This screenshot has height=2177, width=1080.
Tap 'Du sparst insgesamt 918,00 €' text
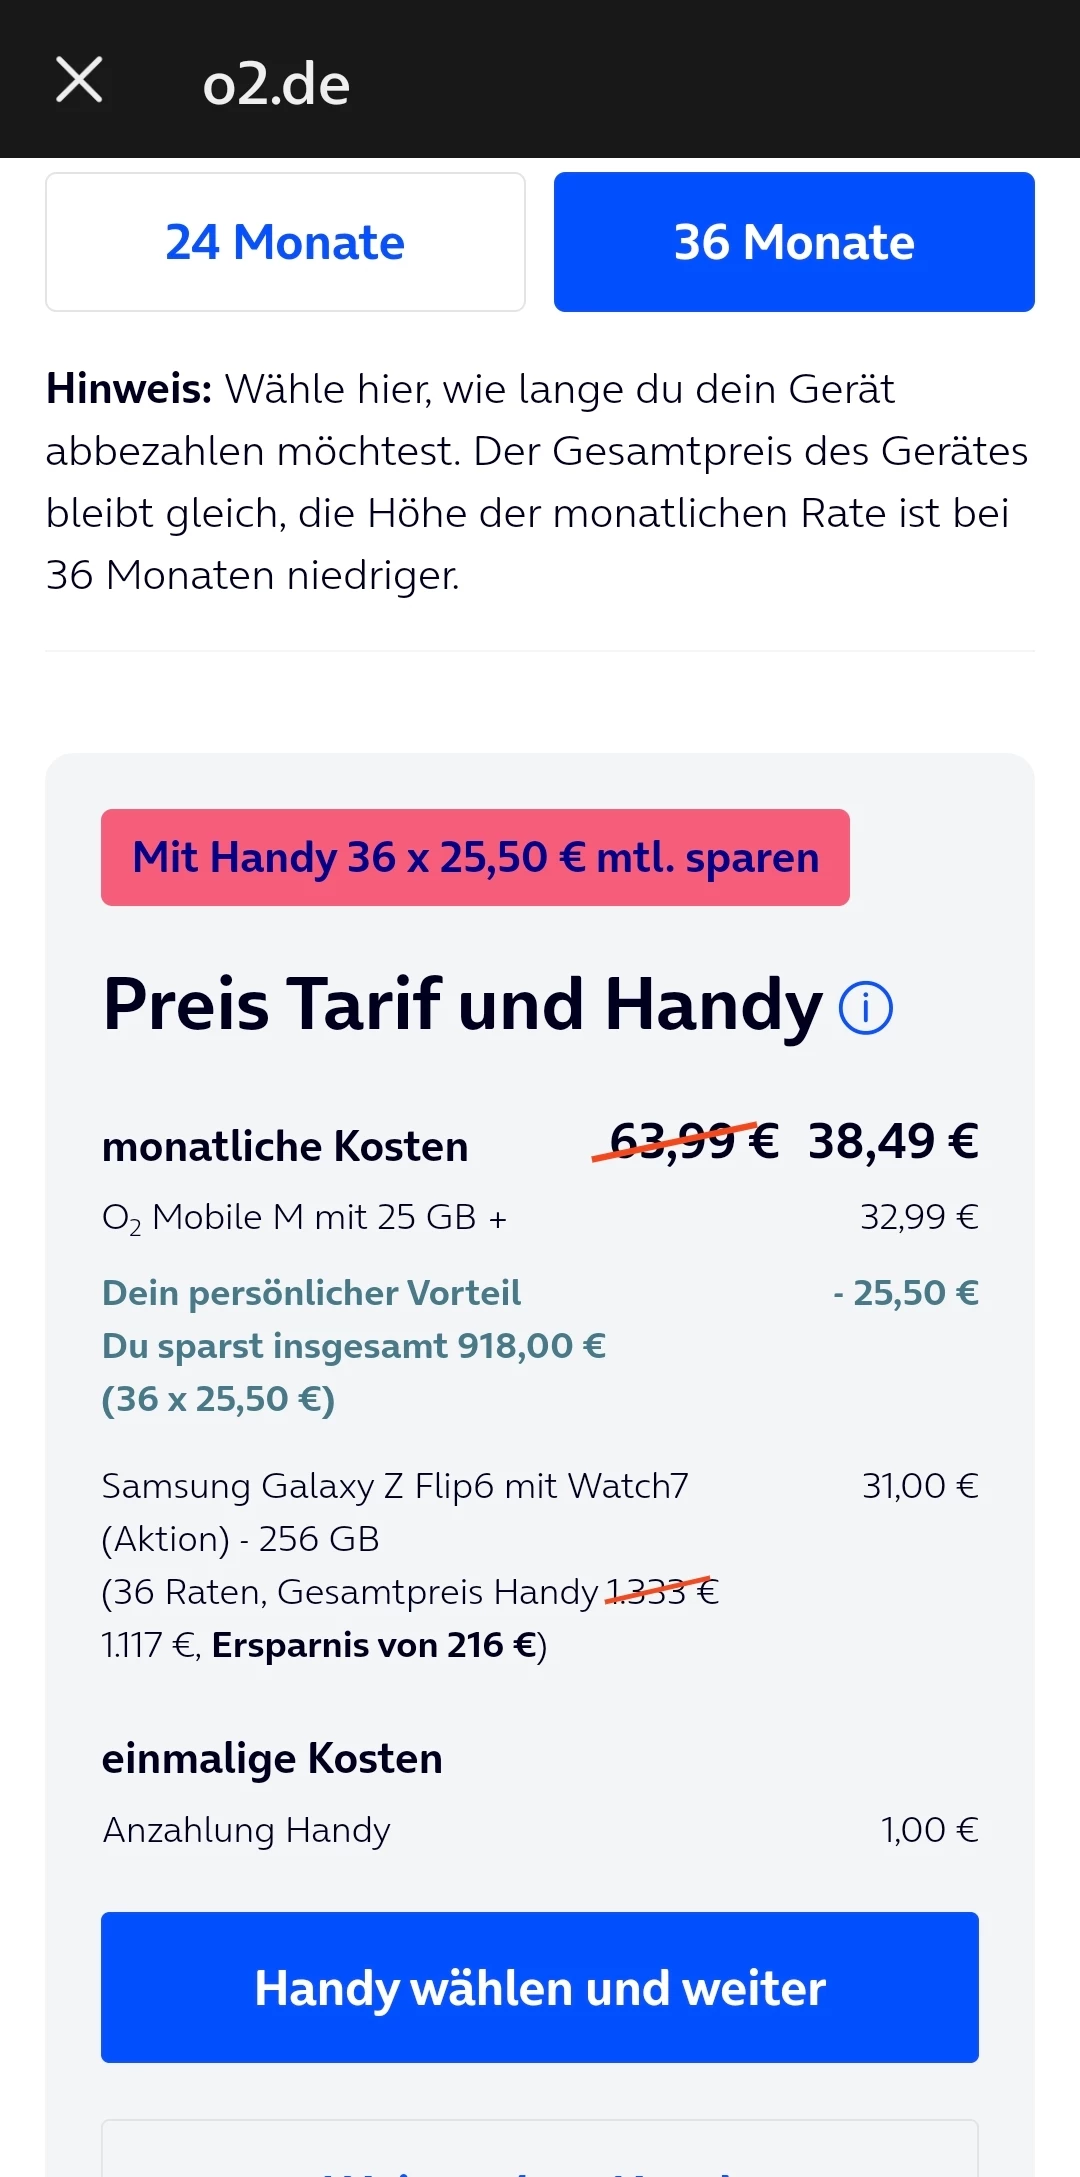click(x=354, y=1346)
